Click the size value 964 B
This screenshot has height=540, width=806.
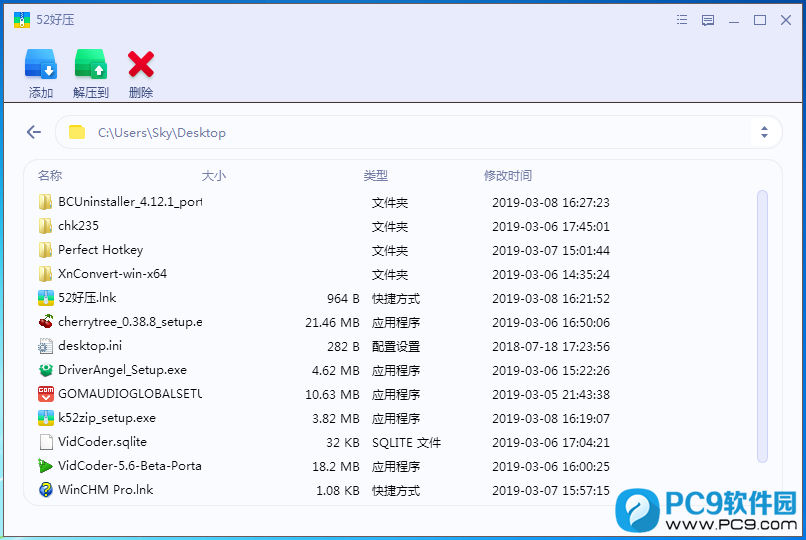tap(343, 299)
